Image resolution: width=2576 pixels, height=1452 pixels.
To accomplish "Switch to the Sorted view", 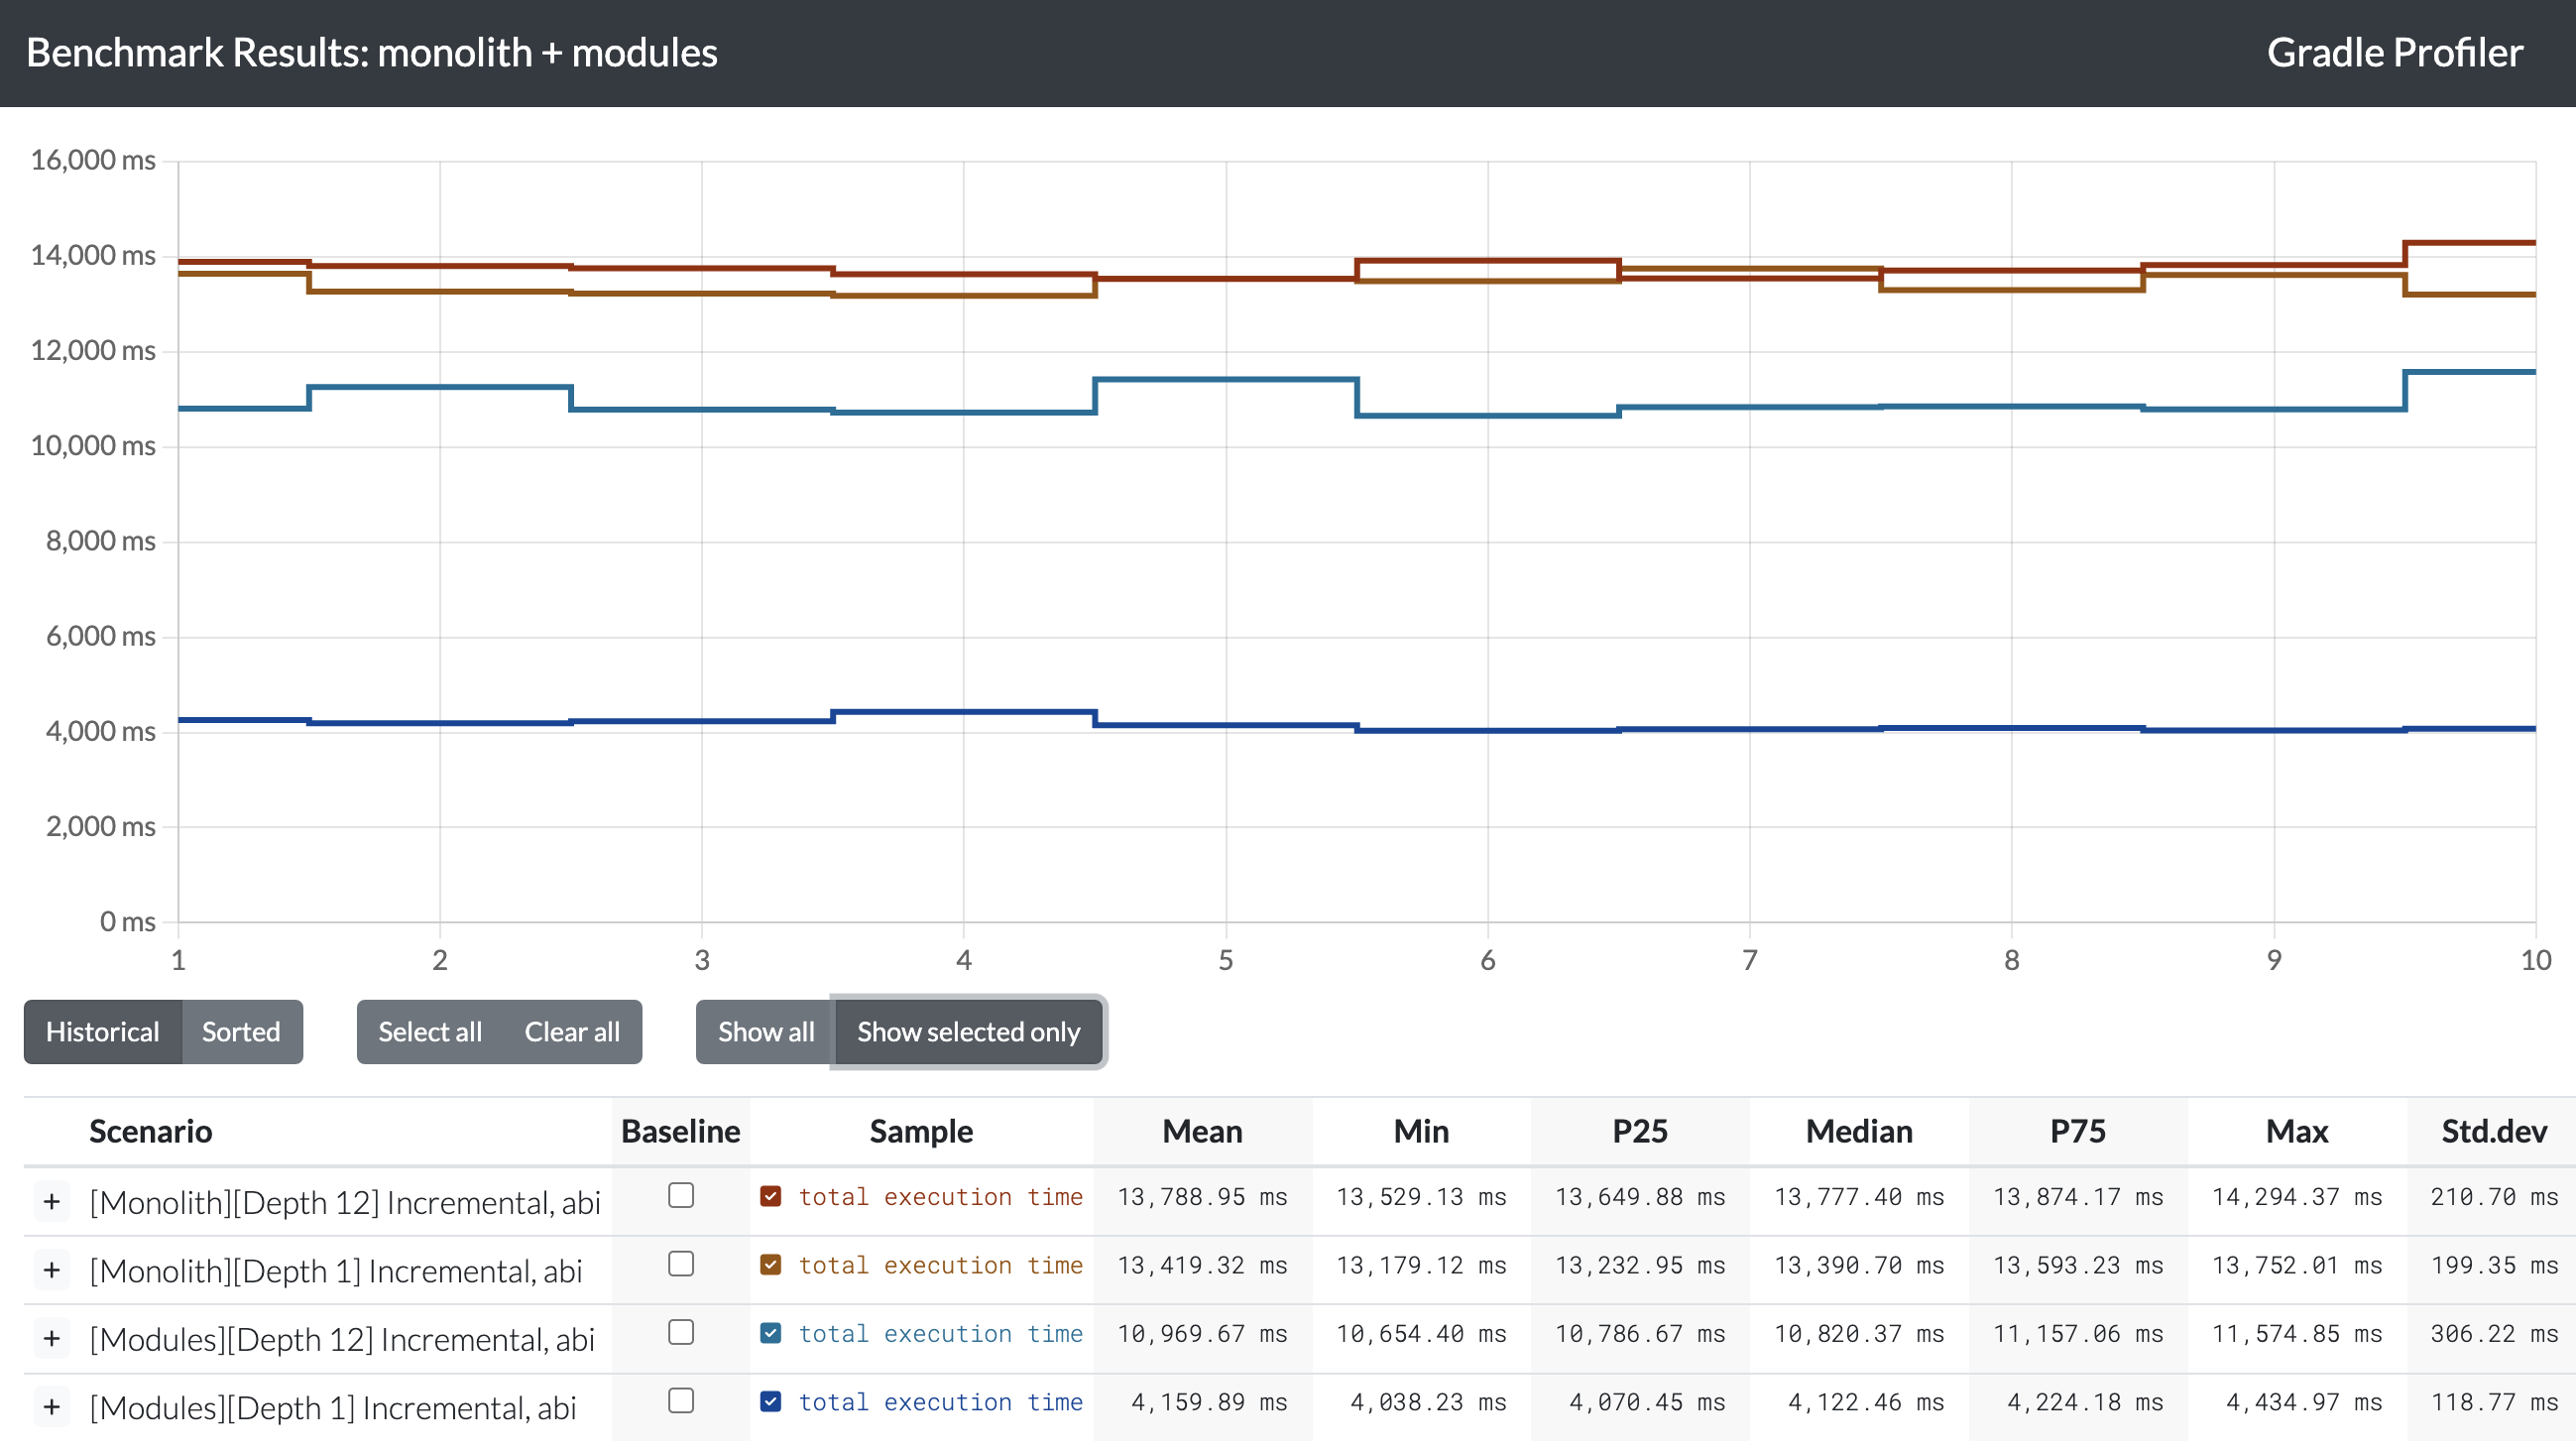I will tap(240, 1032).
